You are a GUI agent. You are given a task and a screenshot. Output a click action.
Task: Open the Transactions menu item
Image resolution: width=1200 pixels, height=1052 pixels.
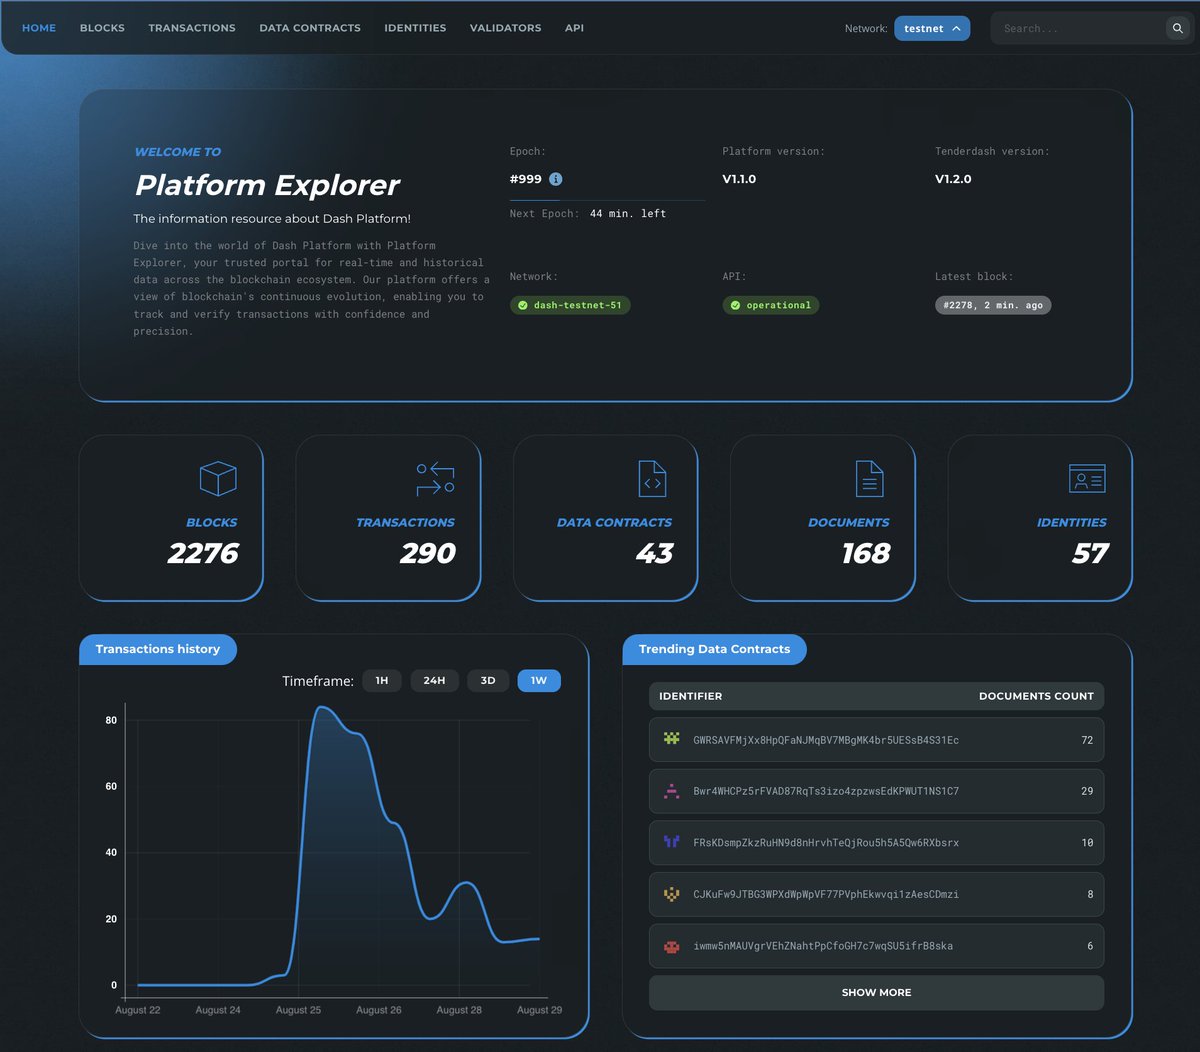(192, 28)
